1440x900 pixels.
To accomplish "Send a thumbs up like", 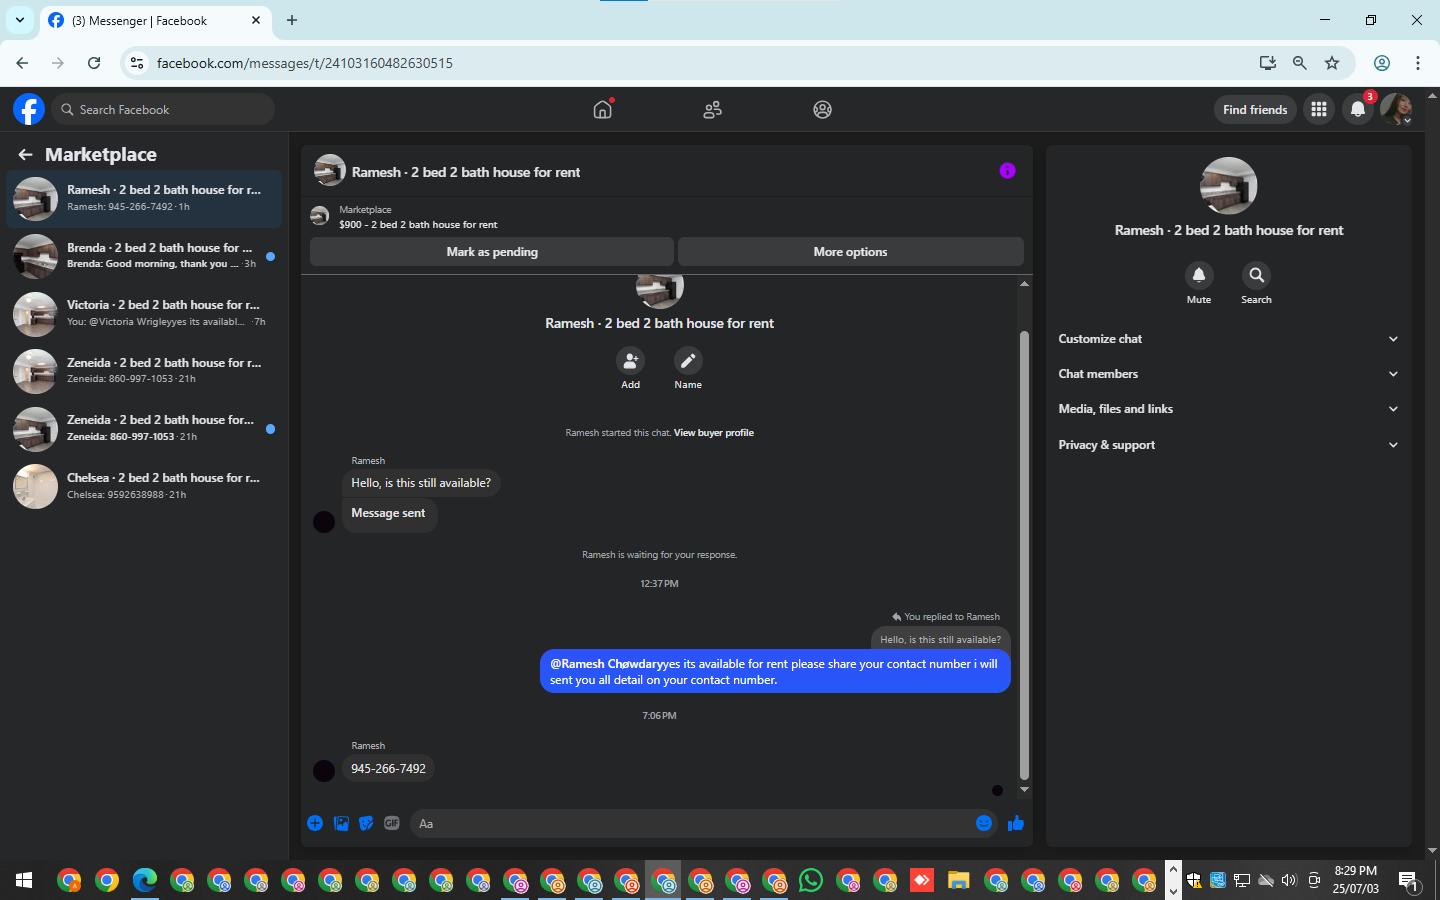I will (1016, 823).
